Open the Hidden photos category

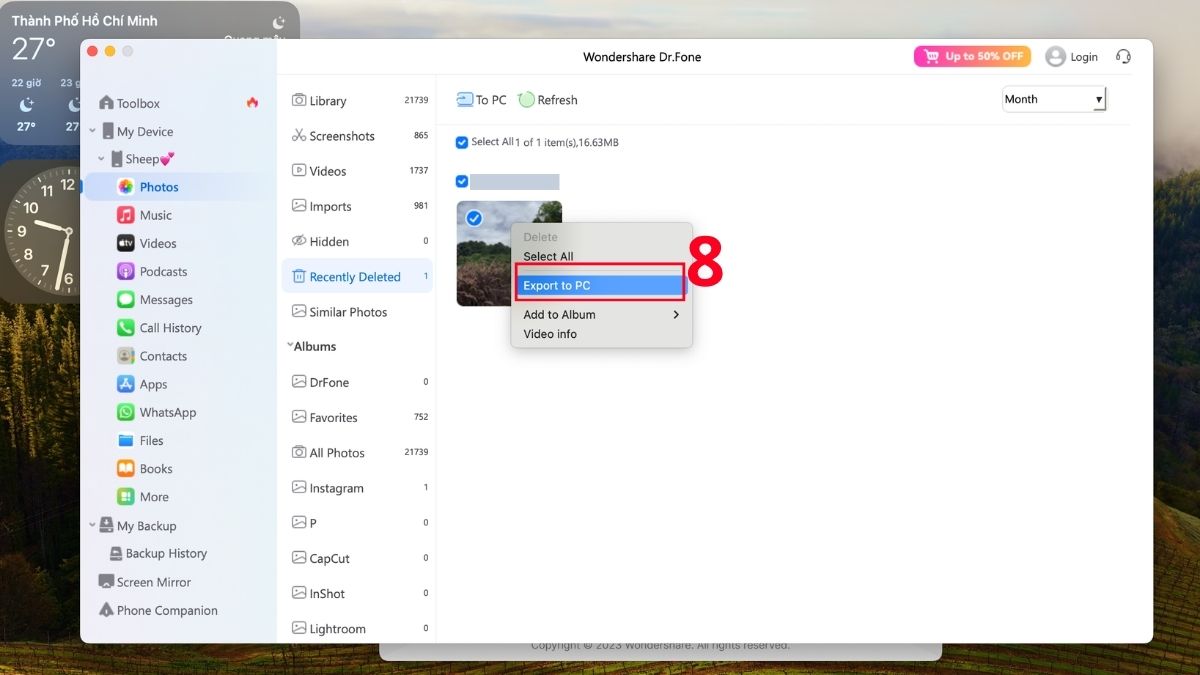(x=357, y=241)
